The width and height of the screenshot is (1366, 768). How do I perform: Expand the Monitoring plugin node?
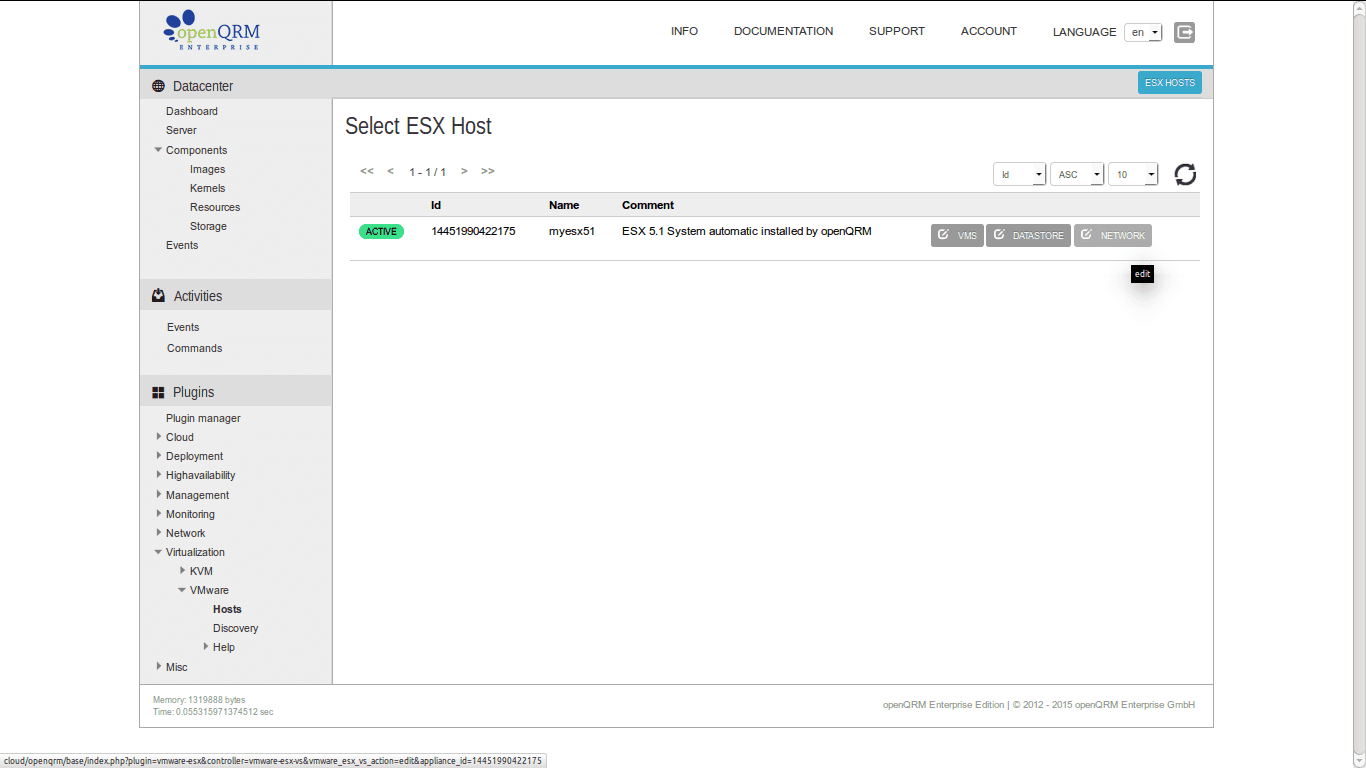click(x=158, y=514)
